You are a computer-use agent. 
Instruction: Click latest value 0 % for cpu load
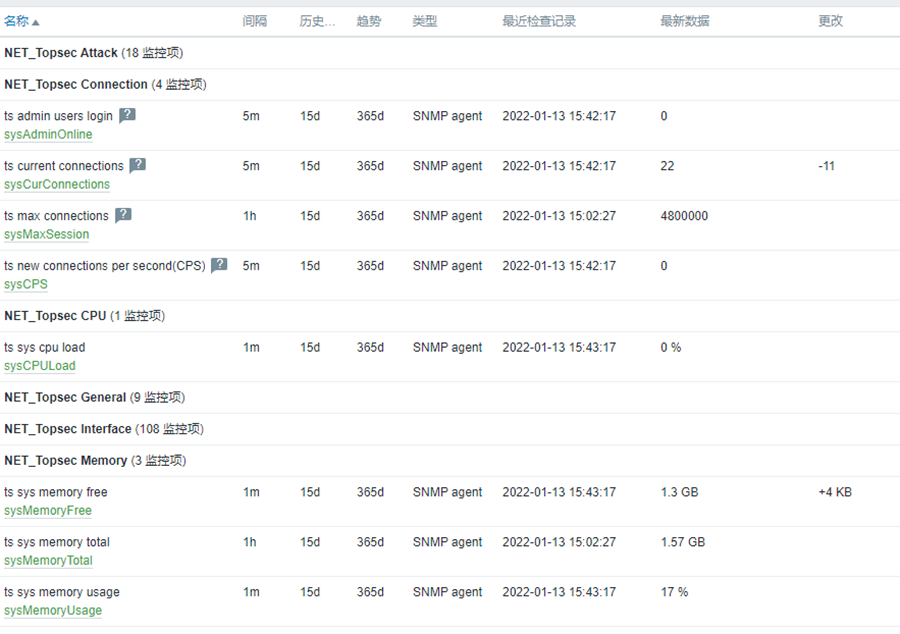[671, 347]
